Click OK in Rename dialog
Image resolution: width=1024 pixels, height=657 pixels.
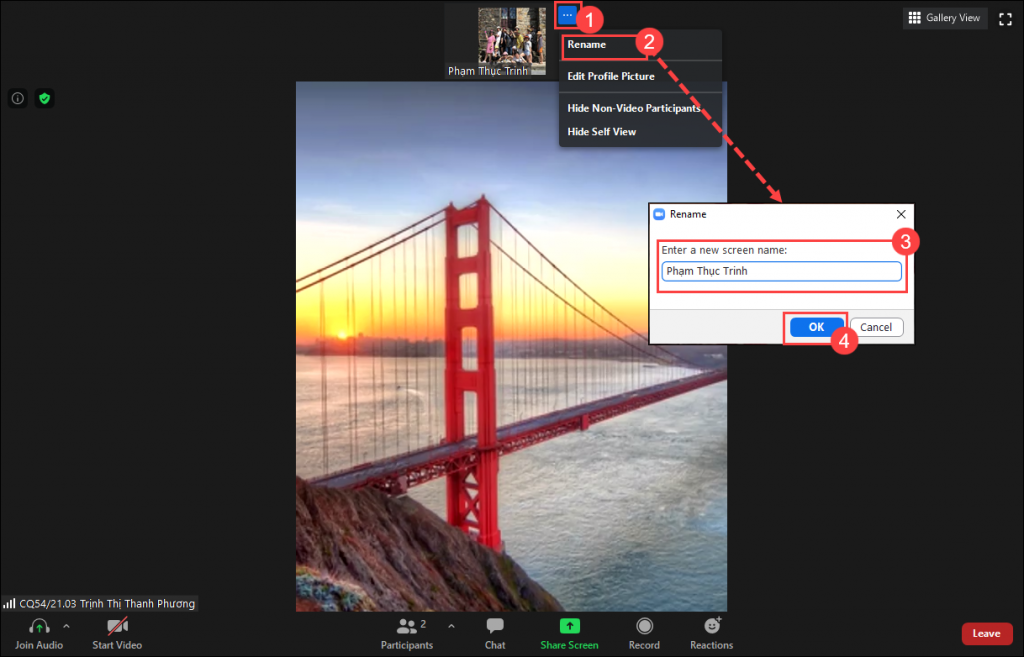point(816,327)
